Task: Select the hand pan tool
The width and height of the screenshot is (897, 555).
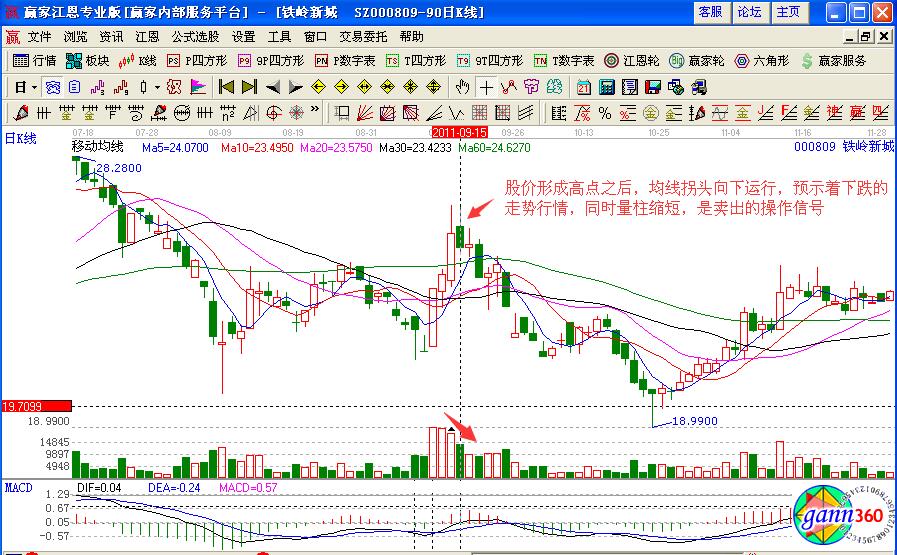Action: 463,87
